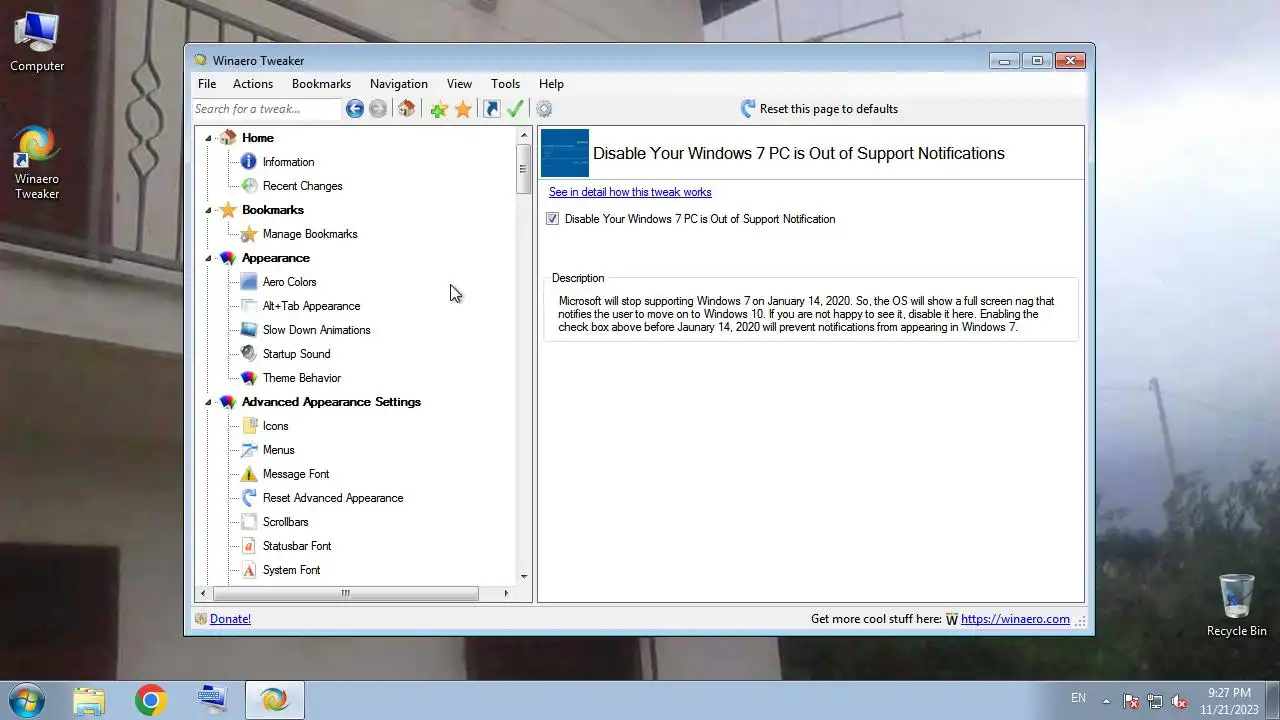The image size is (1280, 720).
Task: Click the tree horizontal scrollbar right arrow
Action: pos(506,594)
